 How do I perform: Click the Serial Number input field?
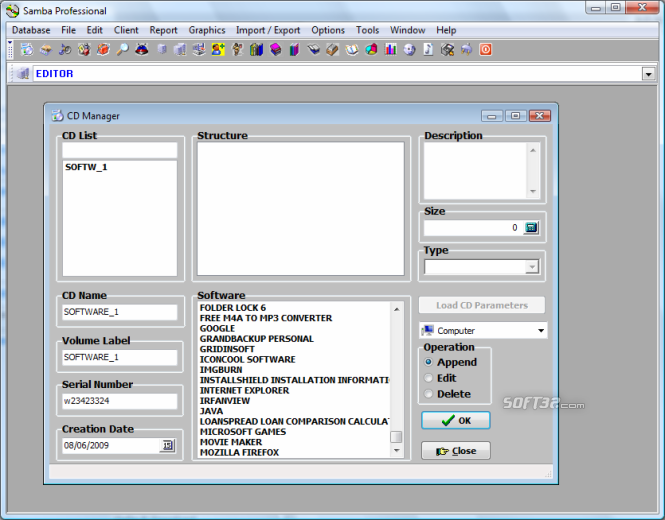120,401
